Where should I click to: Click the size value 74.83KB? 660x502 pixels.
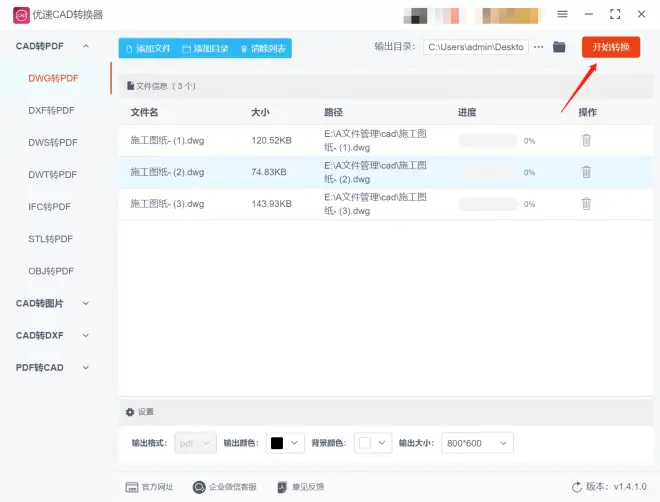tap(269, 172)
